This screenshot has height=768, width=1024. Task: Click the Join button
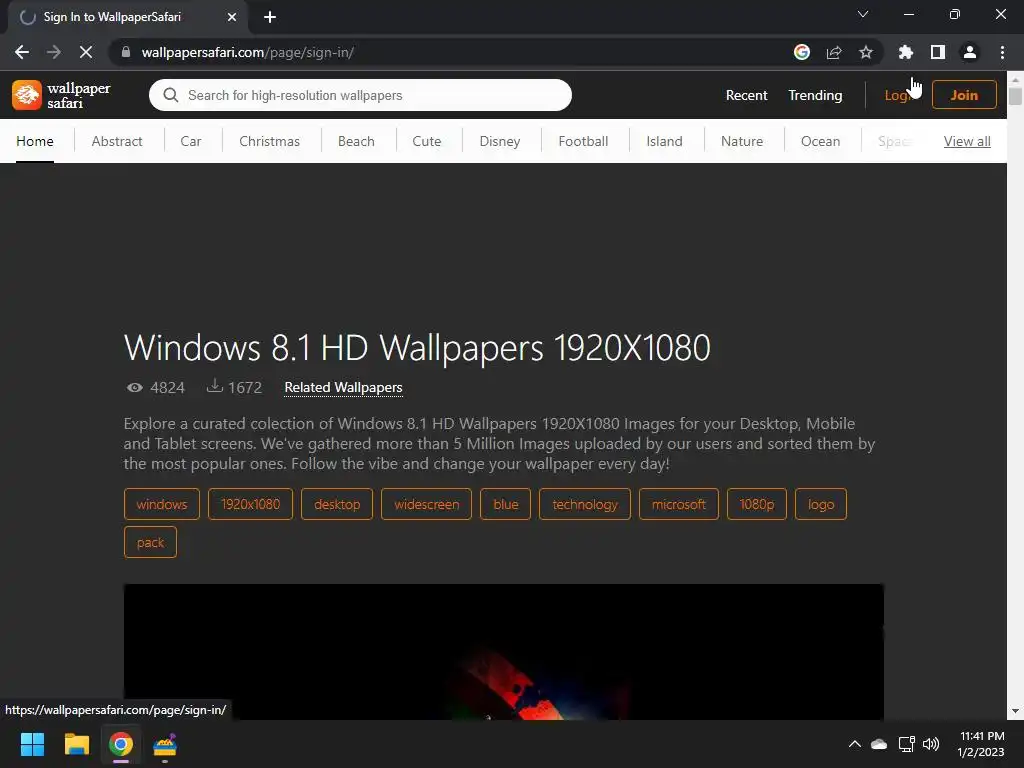(964, 95)
